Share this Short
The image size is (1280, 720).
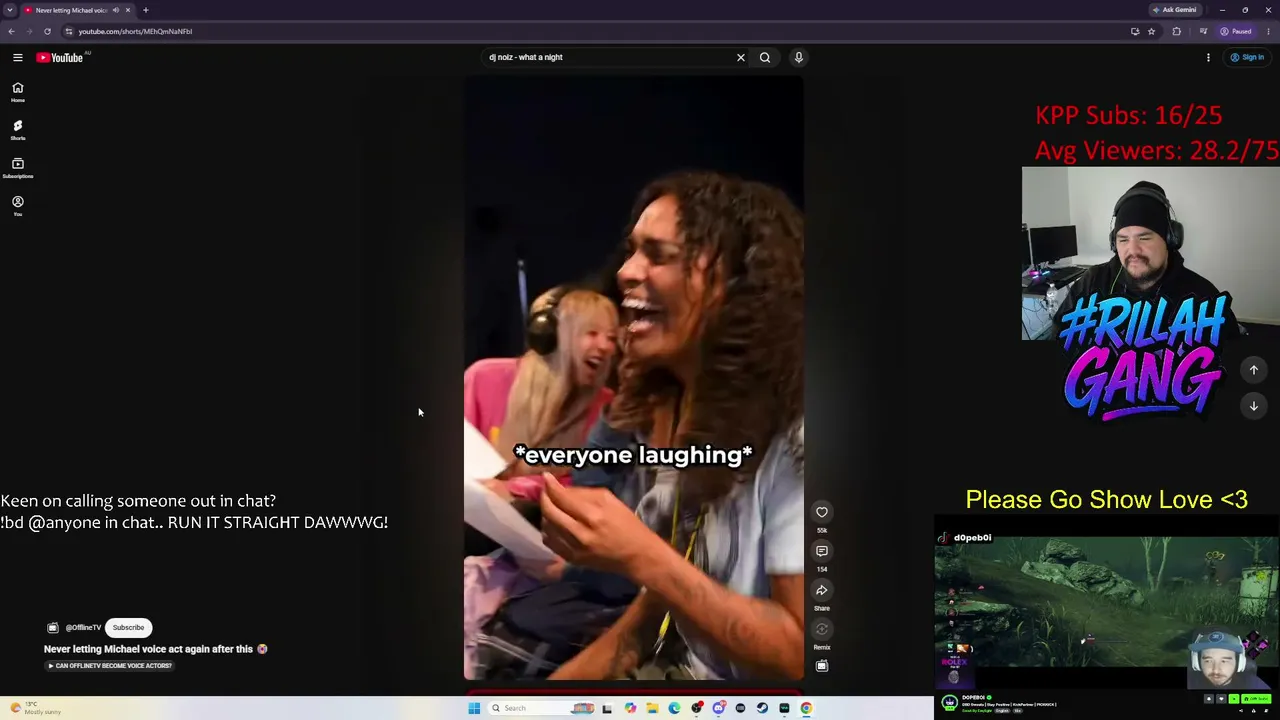[822, 590]
